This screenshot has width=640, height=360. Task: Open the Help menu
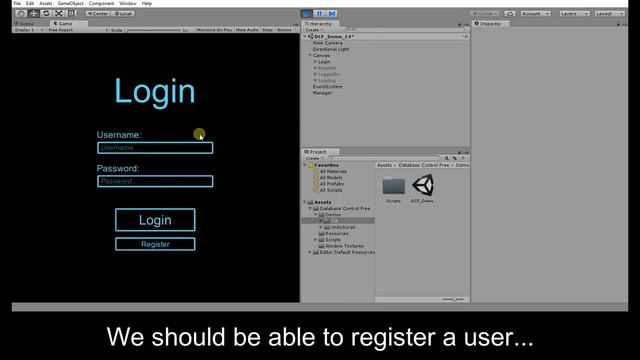[147, 3]
